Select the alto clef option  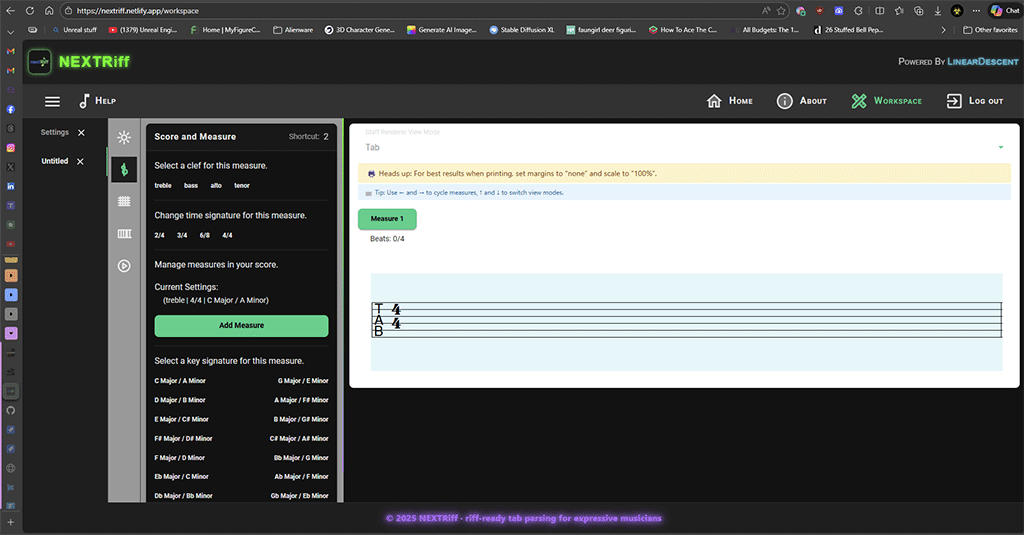[216, 185]
